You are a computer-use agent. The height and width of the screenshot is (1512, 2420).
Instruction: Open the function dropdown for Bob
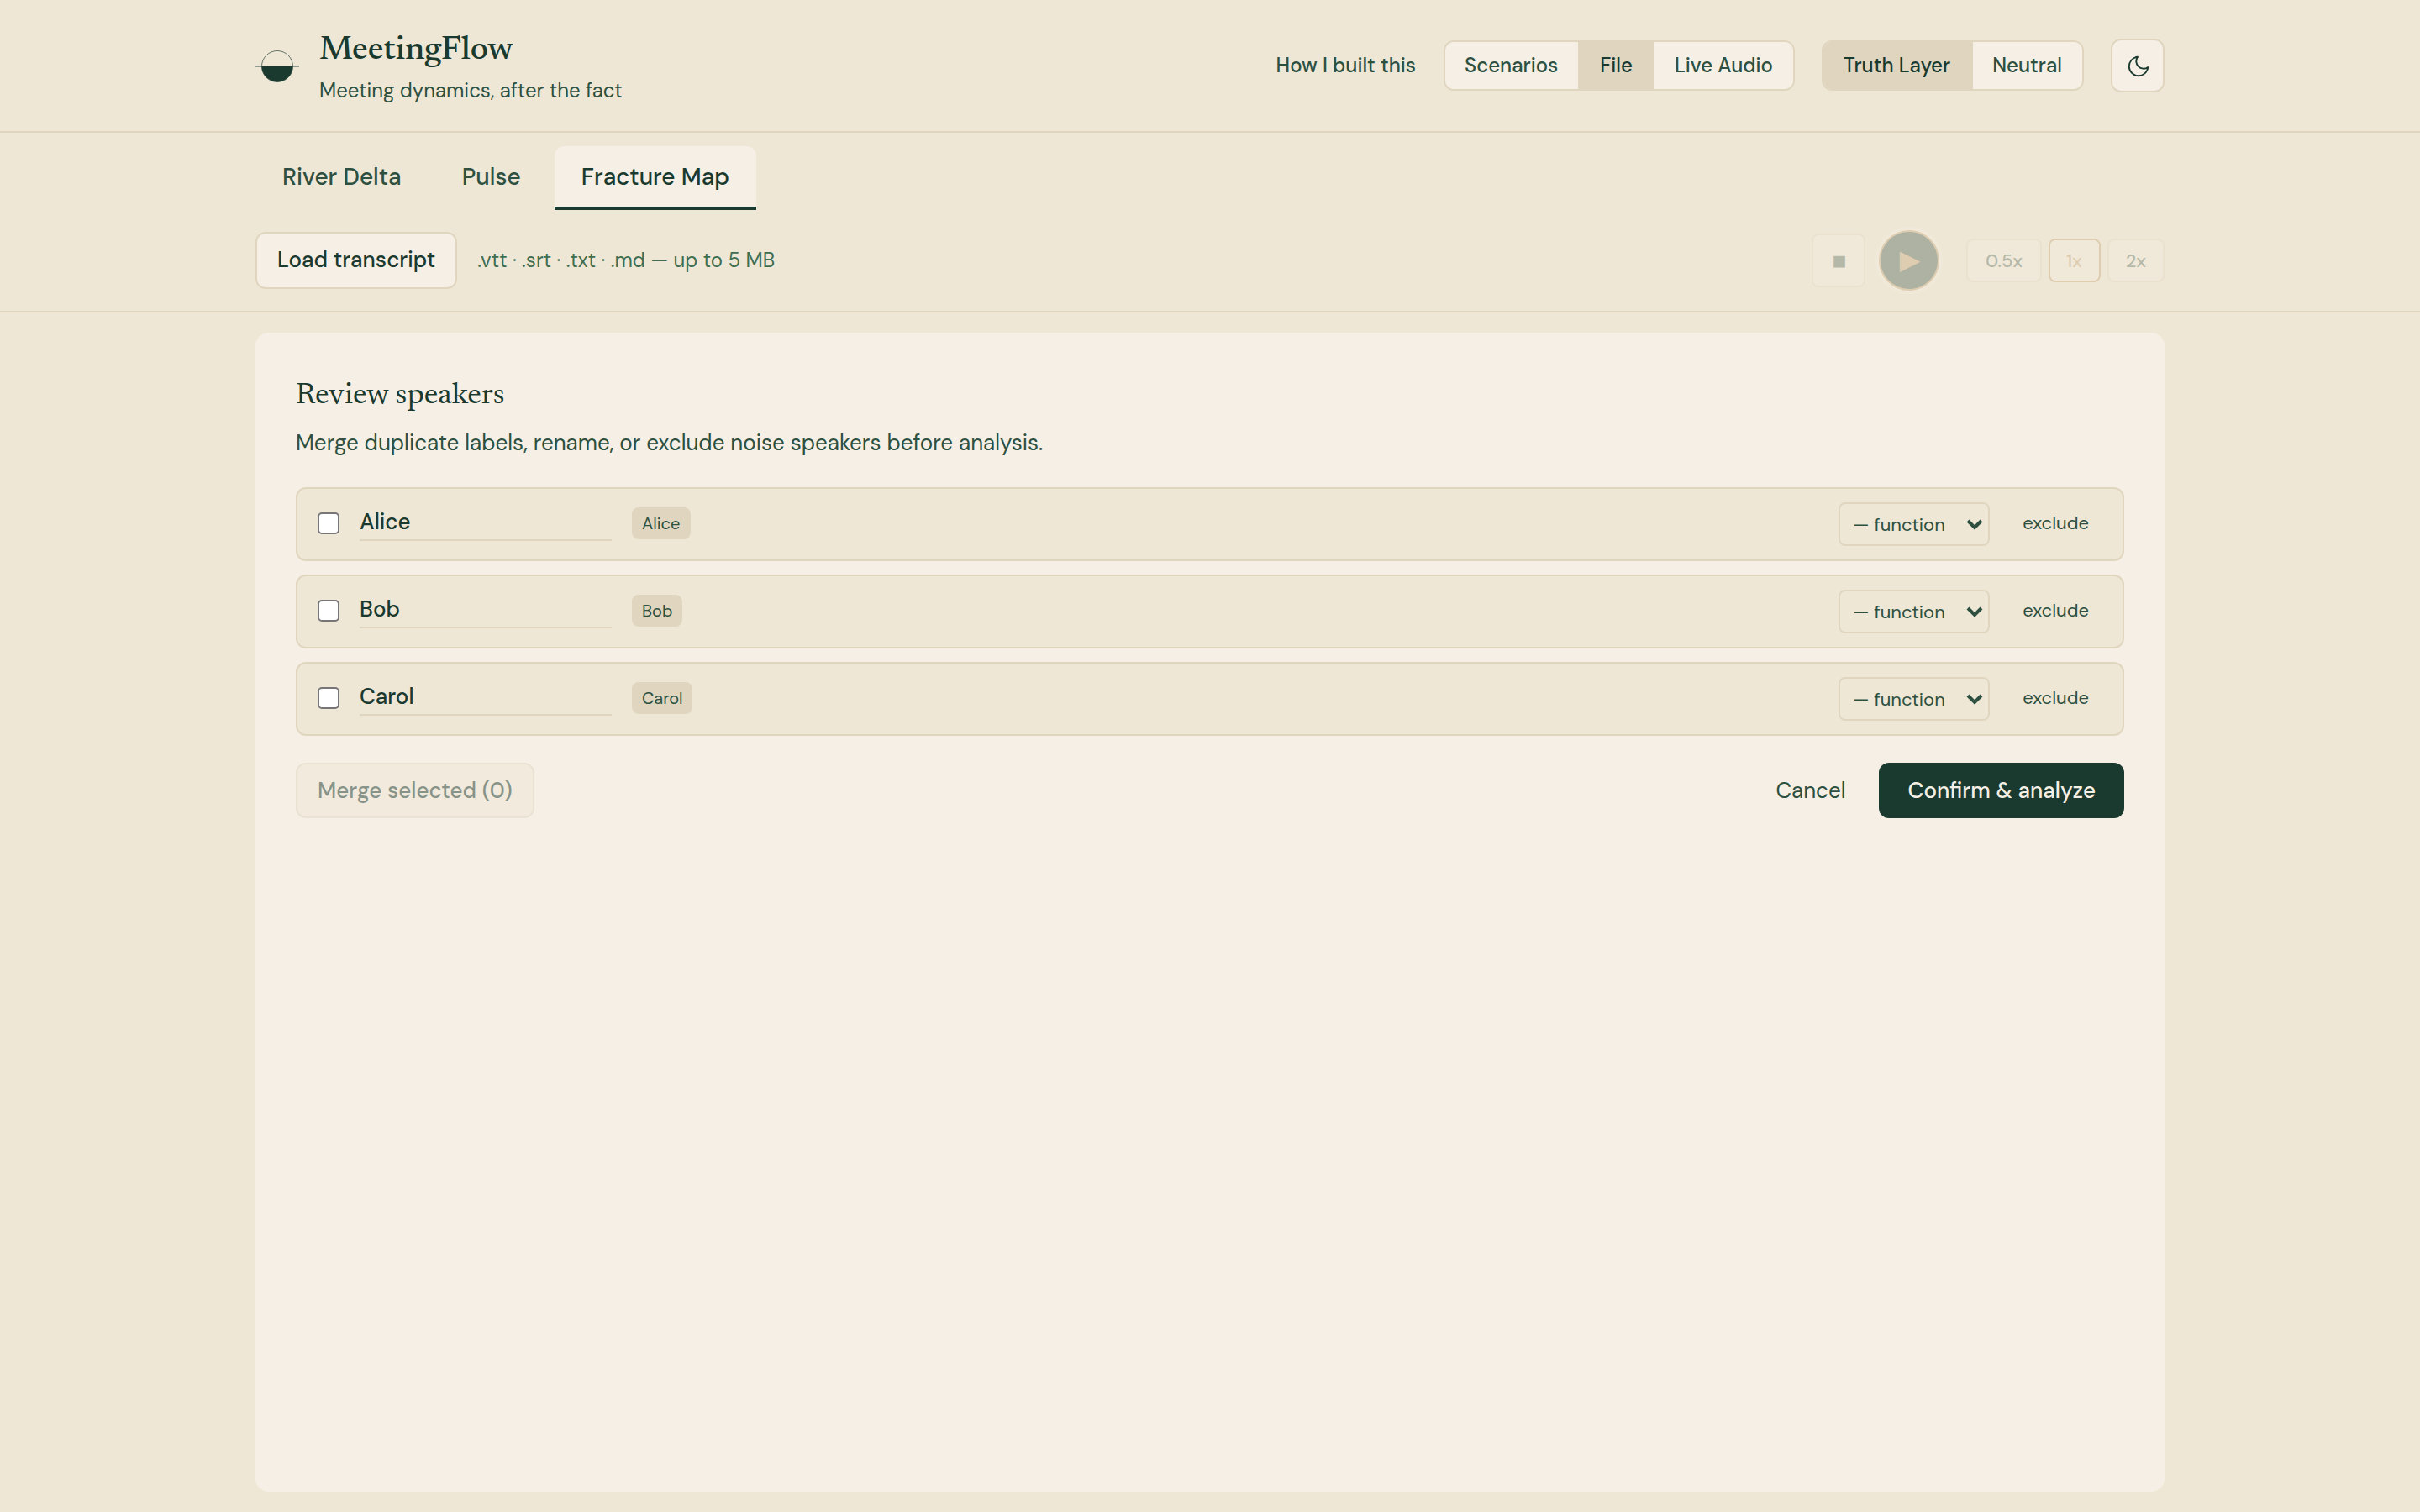pyautogui.click(x=1913, y=611)
